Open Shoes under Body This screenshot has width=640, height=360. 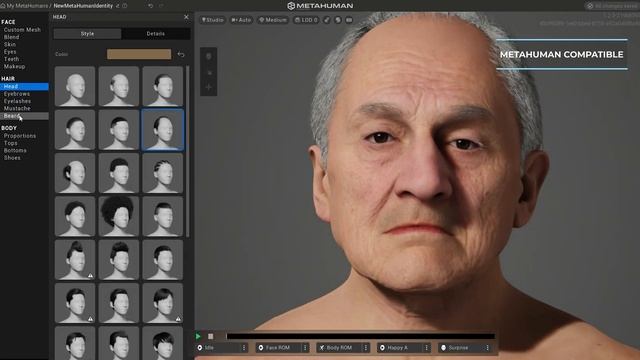12,158
